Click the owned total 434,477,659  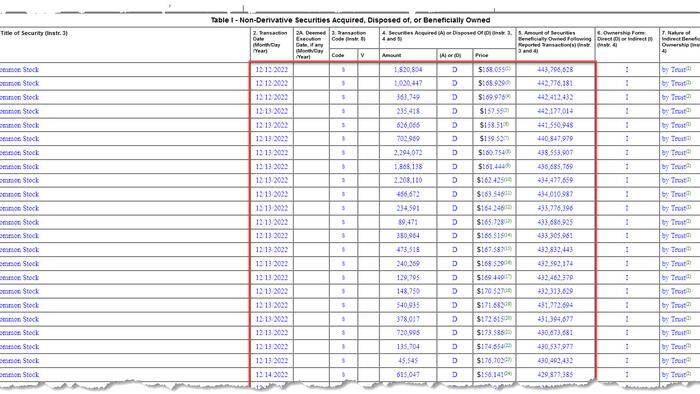[x=555, y=180]
